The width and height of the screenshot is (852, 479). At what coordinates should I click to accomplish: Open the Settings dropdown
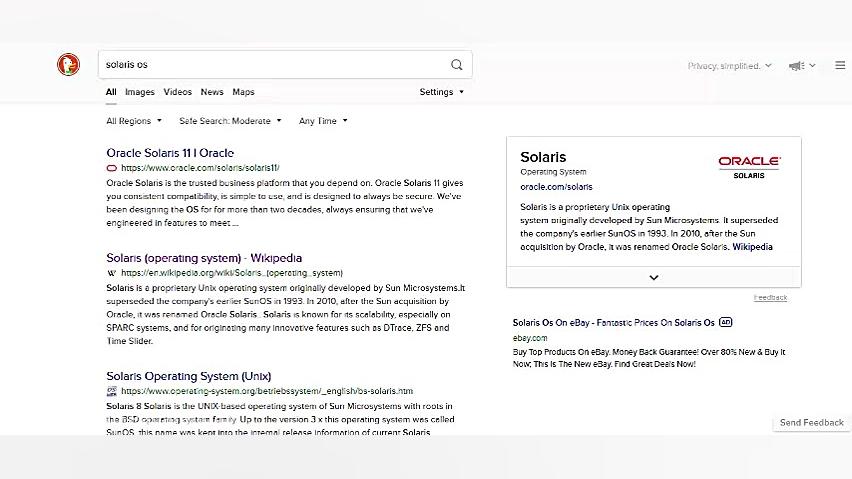pos(442,92)
